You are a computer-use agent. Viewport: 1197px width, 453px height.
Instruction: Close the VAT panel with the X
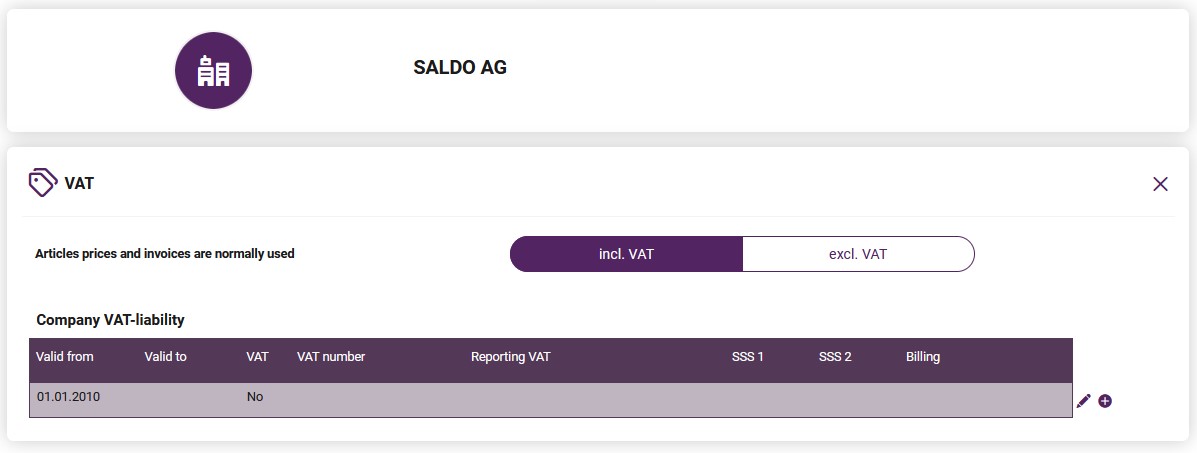click(x=1160, y=183)
